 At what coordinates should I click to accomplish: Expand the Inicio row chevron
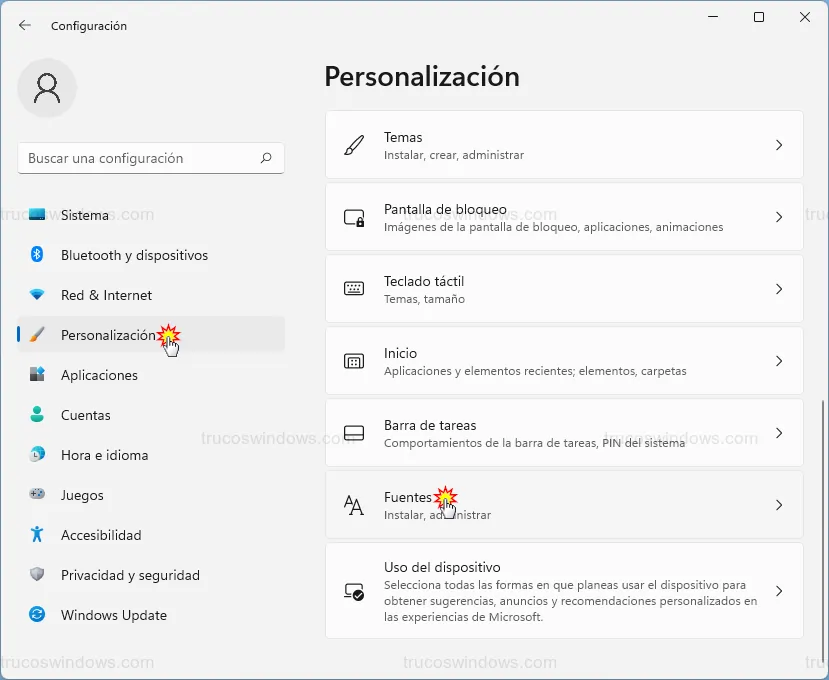(779, 361)
